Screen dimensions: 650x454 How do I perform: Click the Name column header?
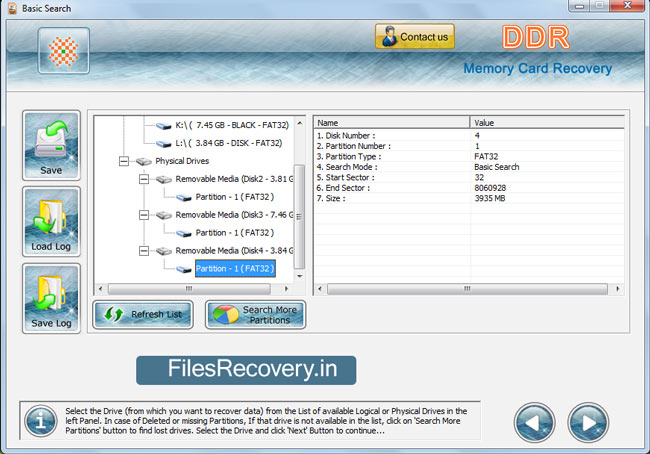click(x=392, y=123)
